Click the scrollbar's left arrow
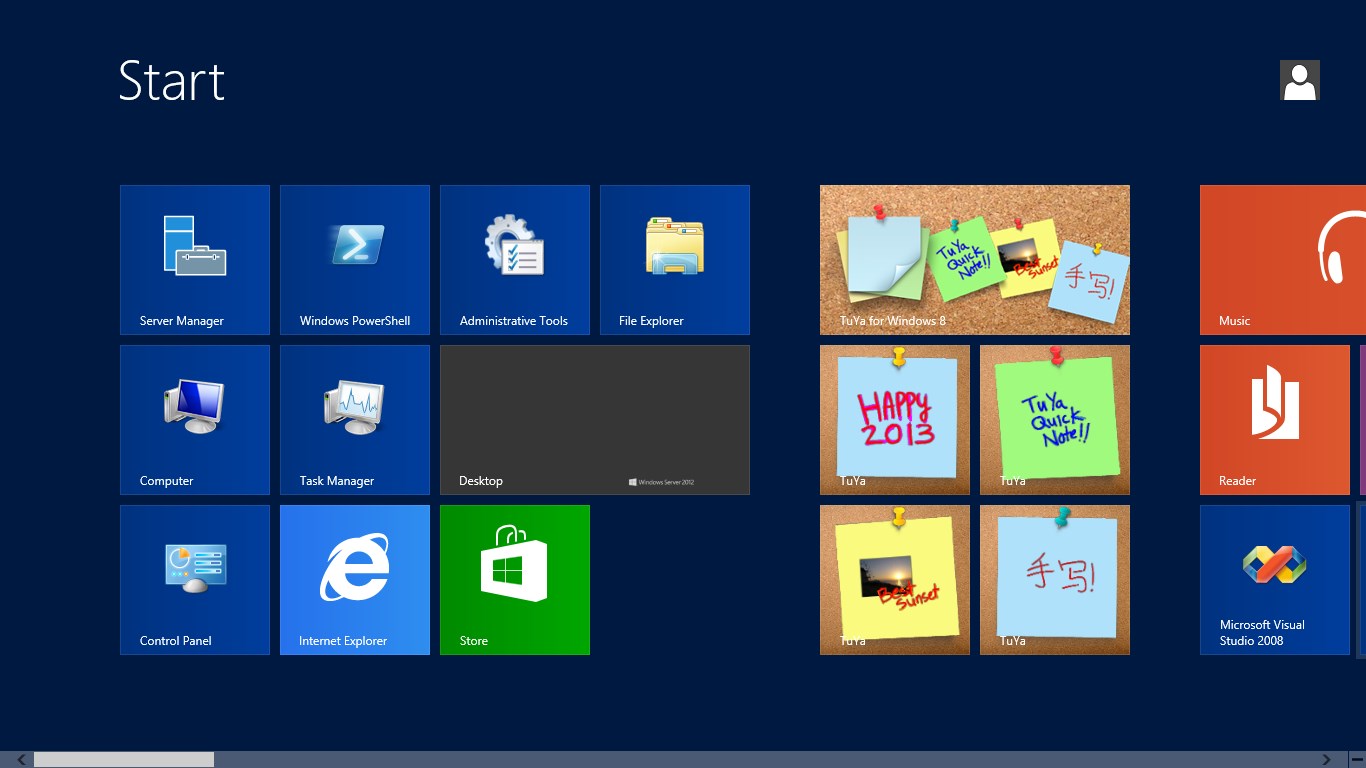 (x=22, y=760)
